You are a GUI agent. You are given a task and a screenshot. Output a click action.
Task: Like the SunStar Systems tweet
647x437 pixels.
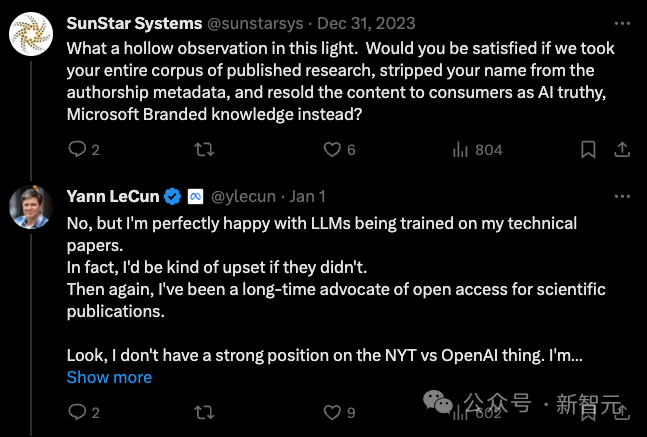333,150
